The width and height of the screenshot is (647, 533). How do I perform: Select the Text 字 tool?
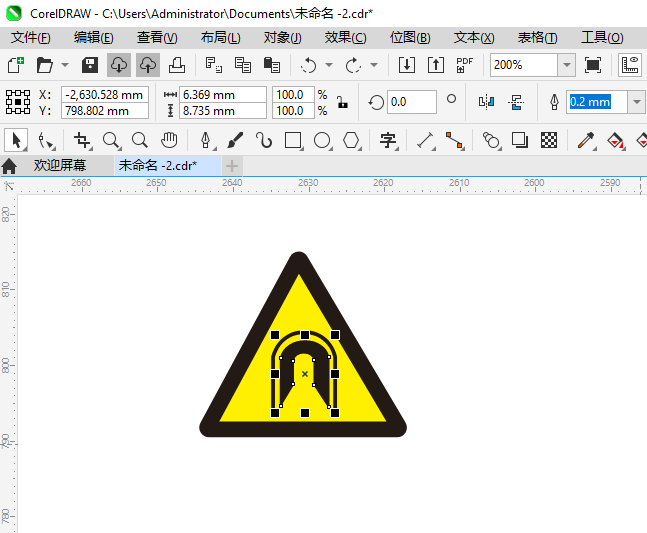[388, 141]
